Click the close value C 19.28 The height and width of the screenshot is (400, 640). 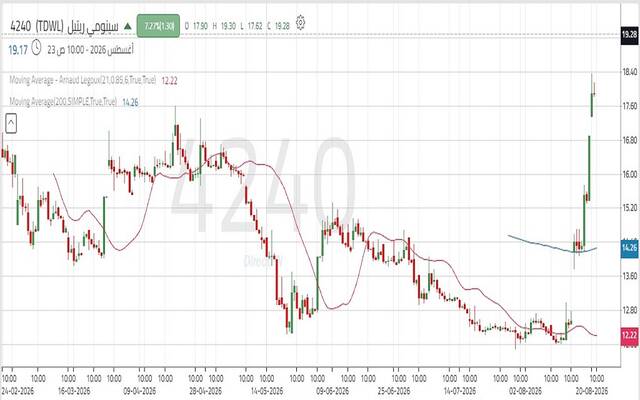coord(278,26)
